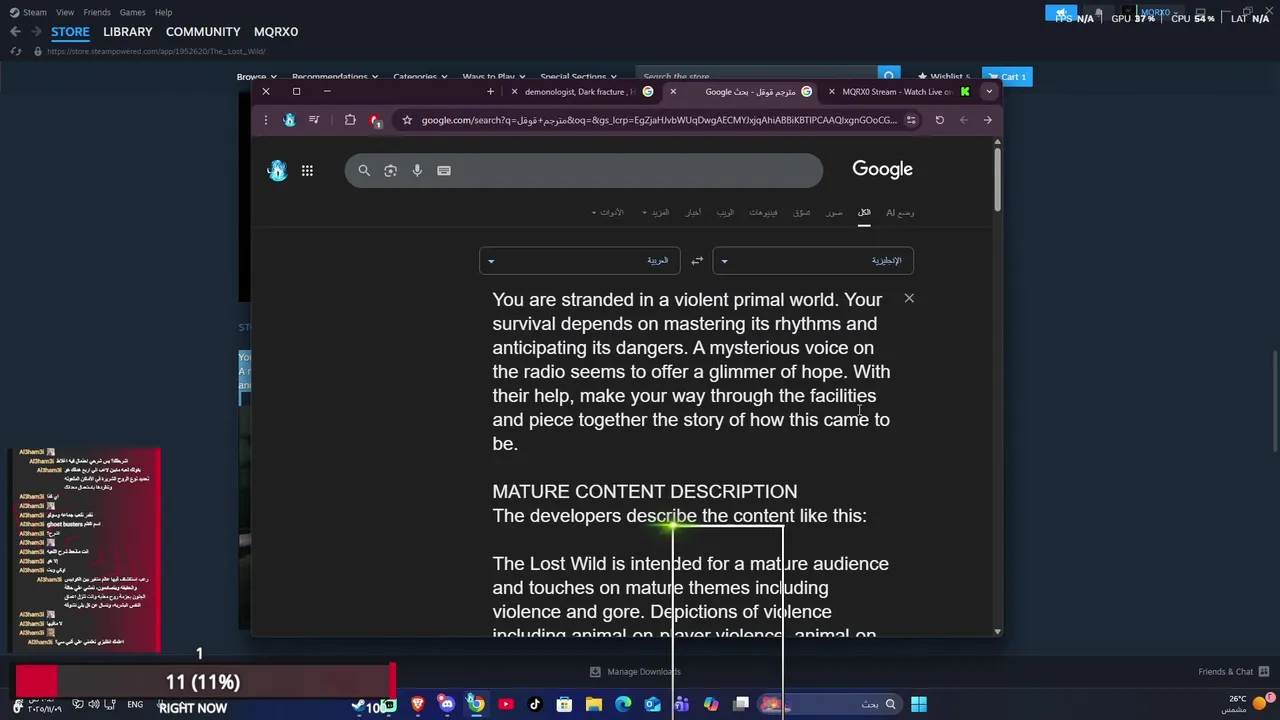
Task: Close the demonologist search tab
Action: coord(514,91)
